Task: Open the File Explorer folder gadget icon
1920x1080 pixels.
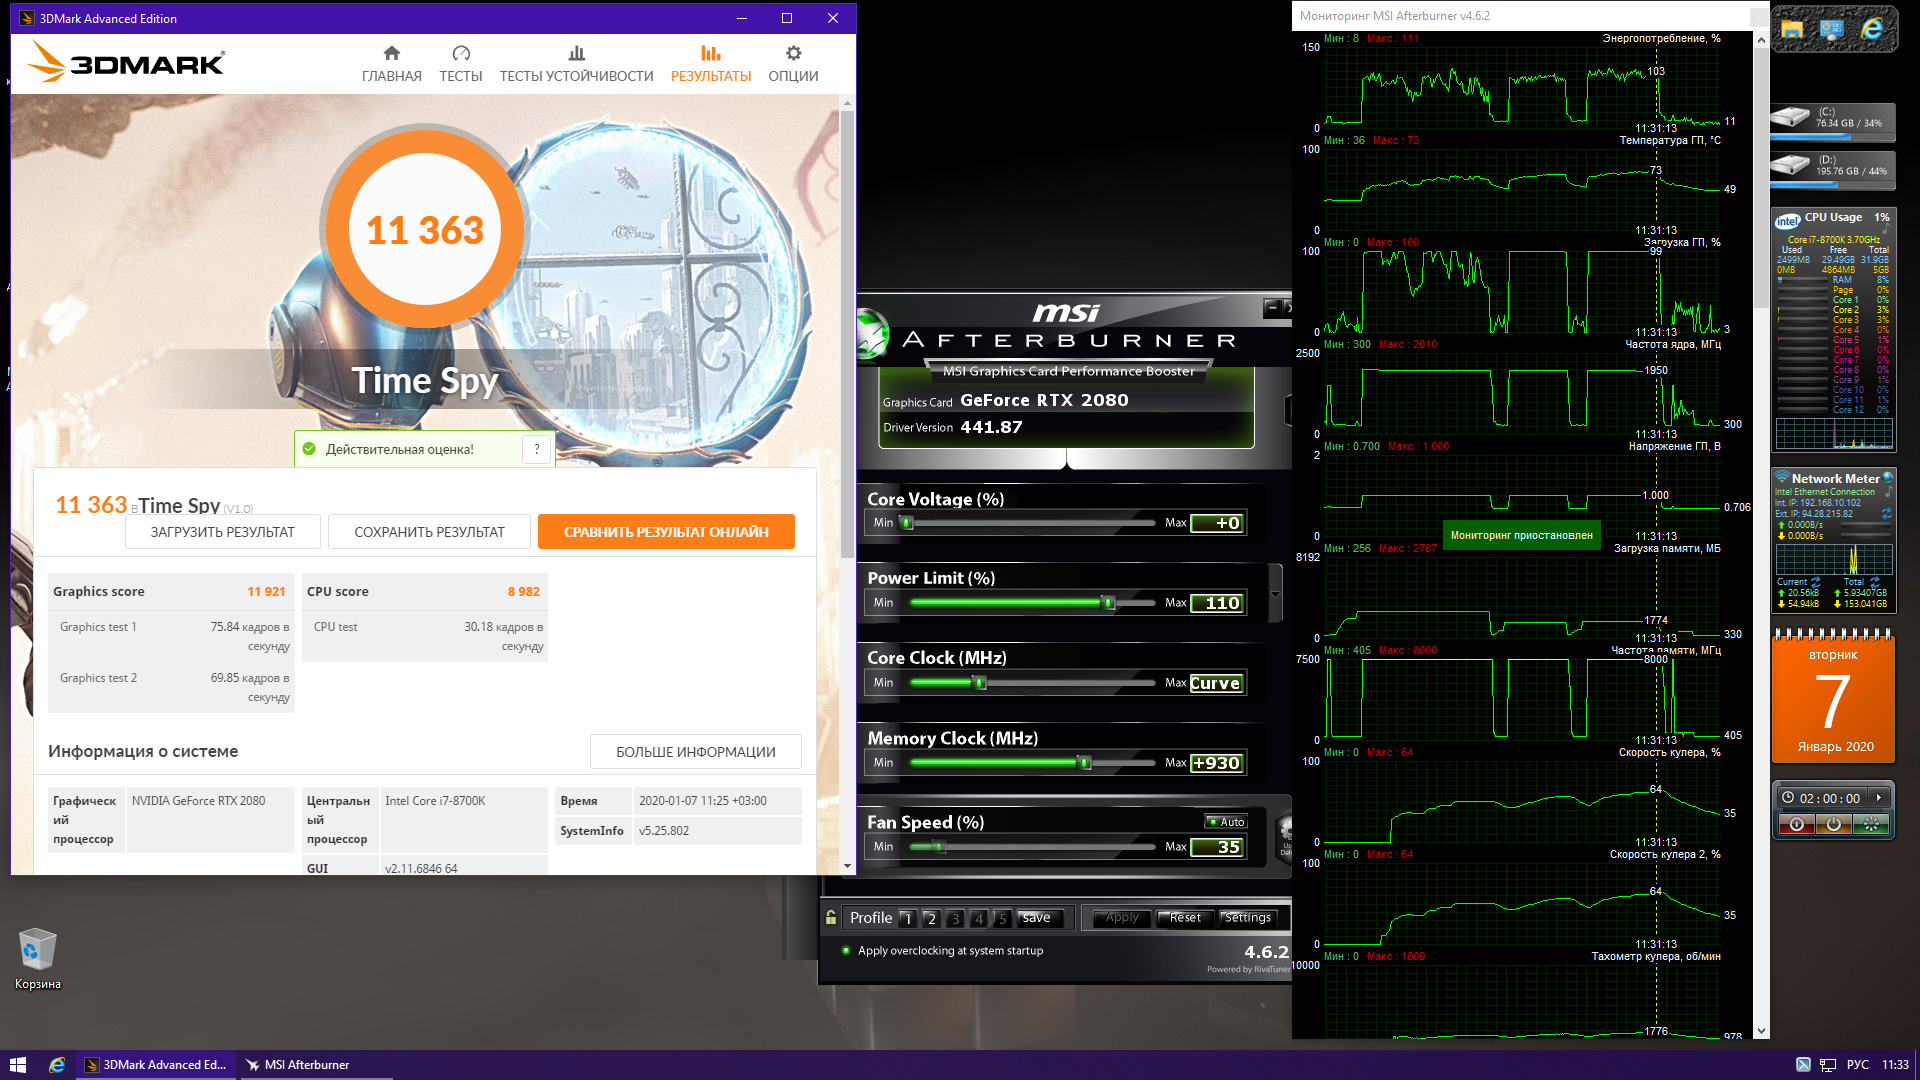Action: click(x=1792, y=30)
